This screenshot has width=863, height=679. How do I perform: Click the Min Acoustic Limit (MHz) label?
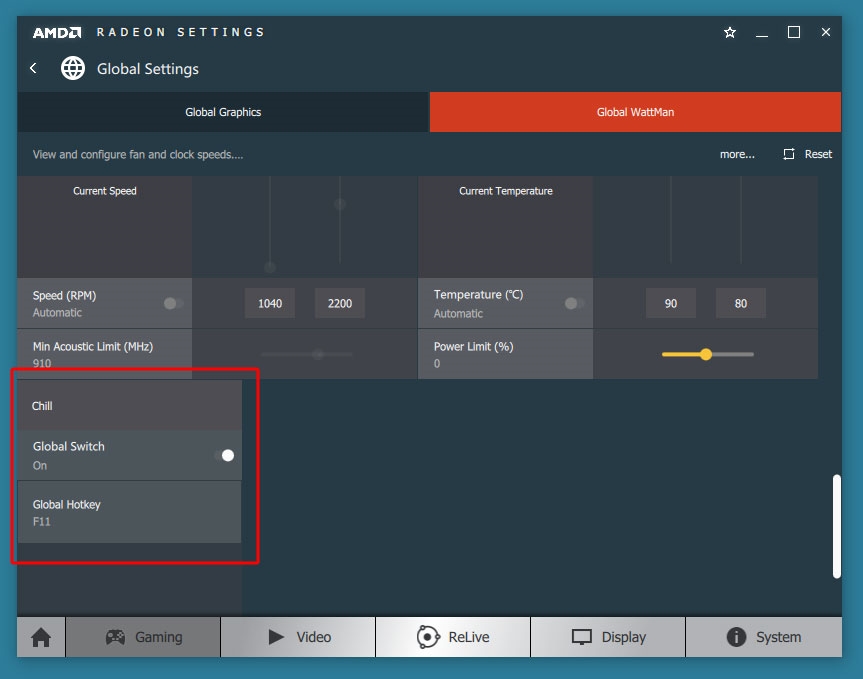tap(93, 347)
